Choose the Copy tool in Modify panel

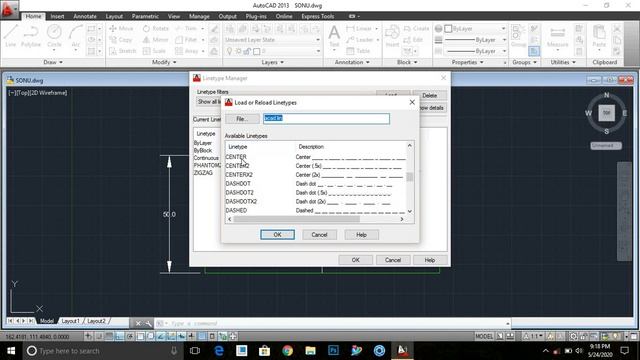coord(121,40)
